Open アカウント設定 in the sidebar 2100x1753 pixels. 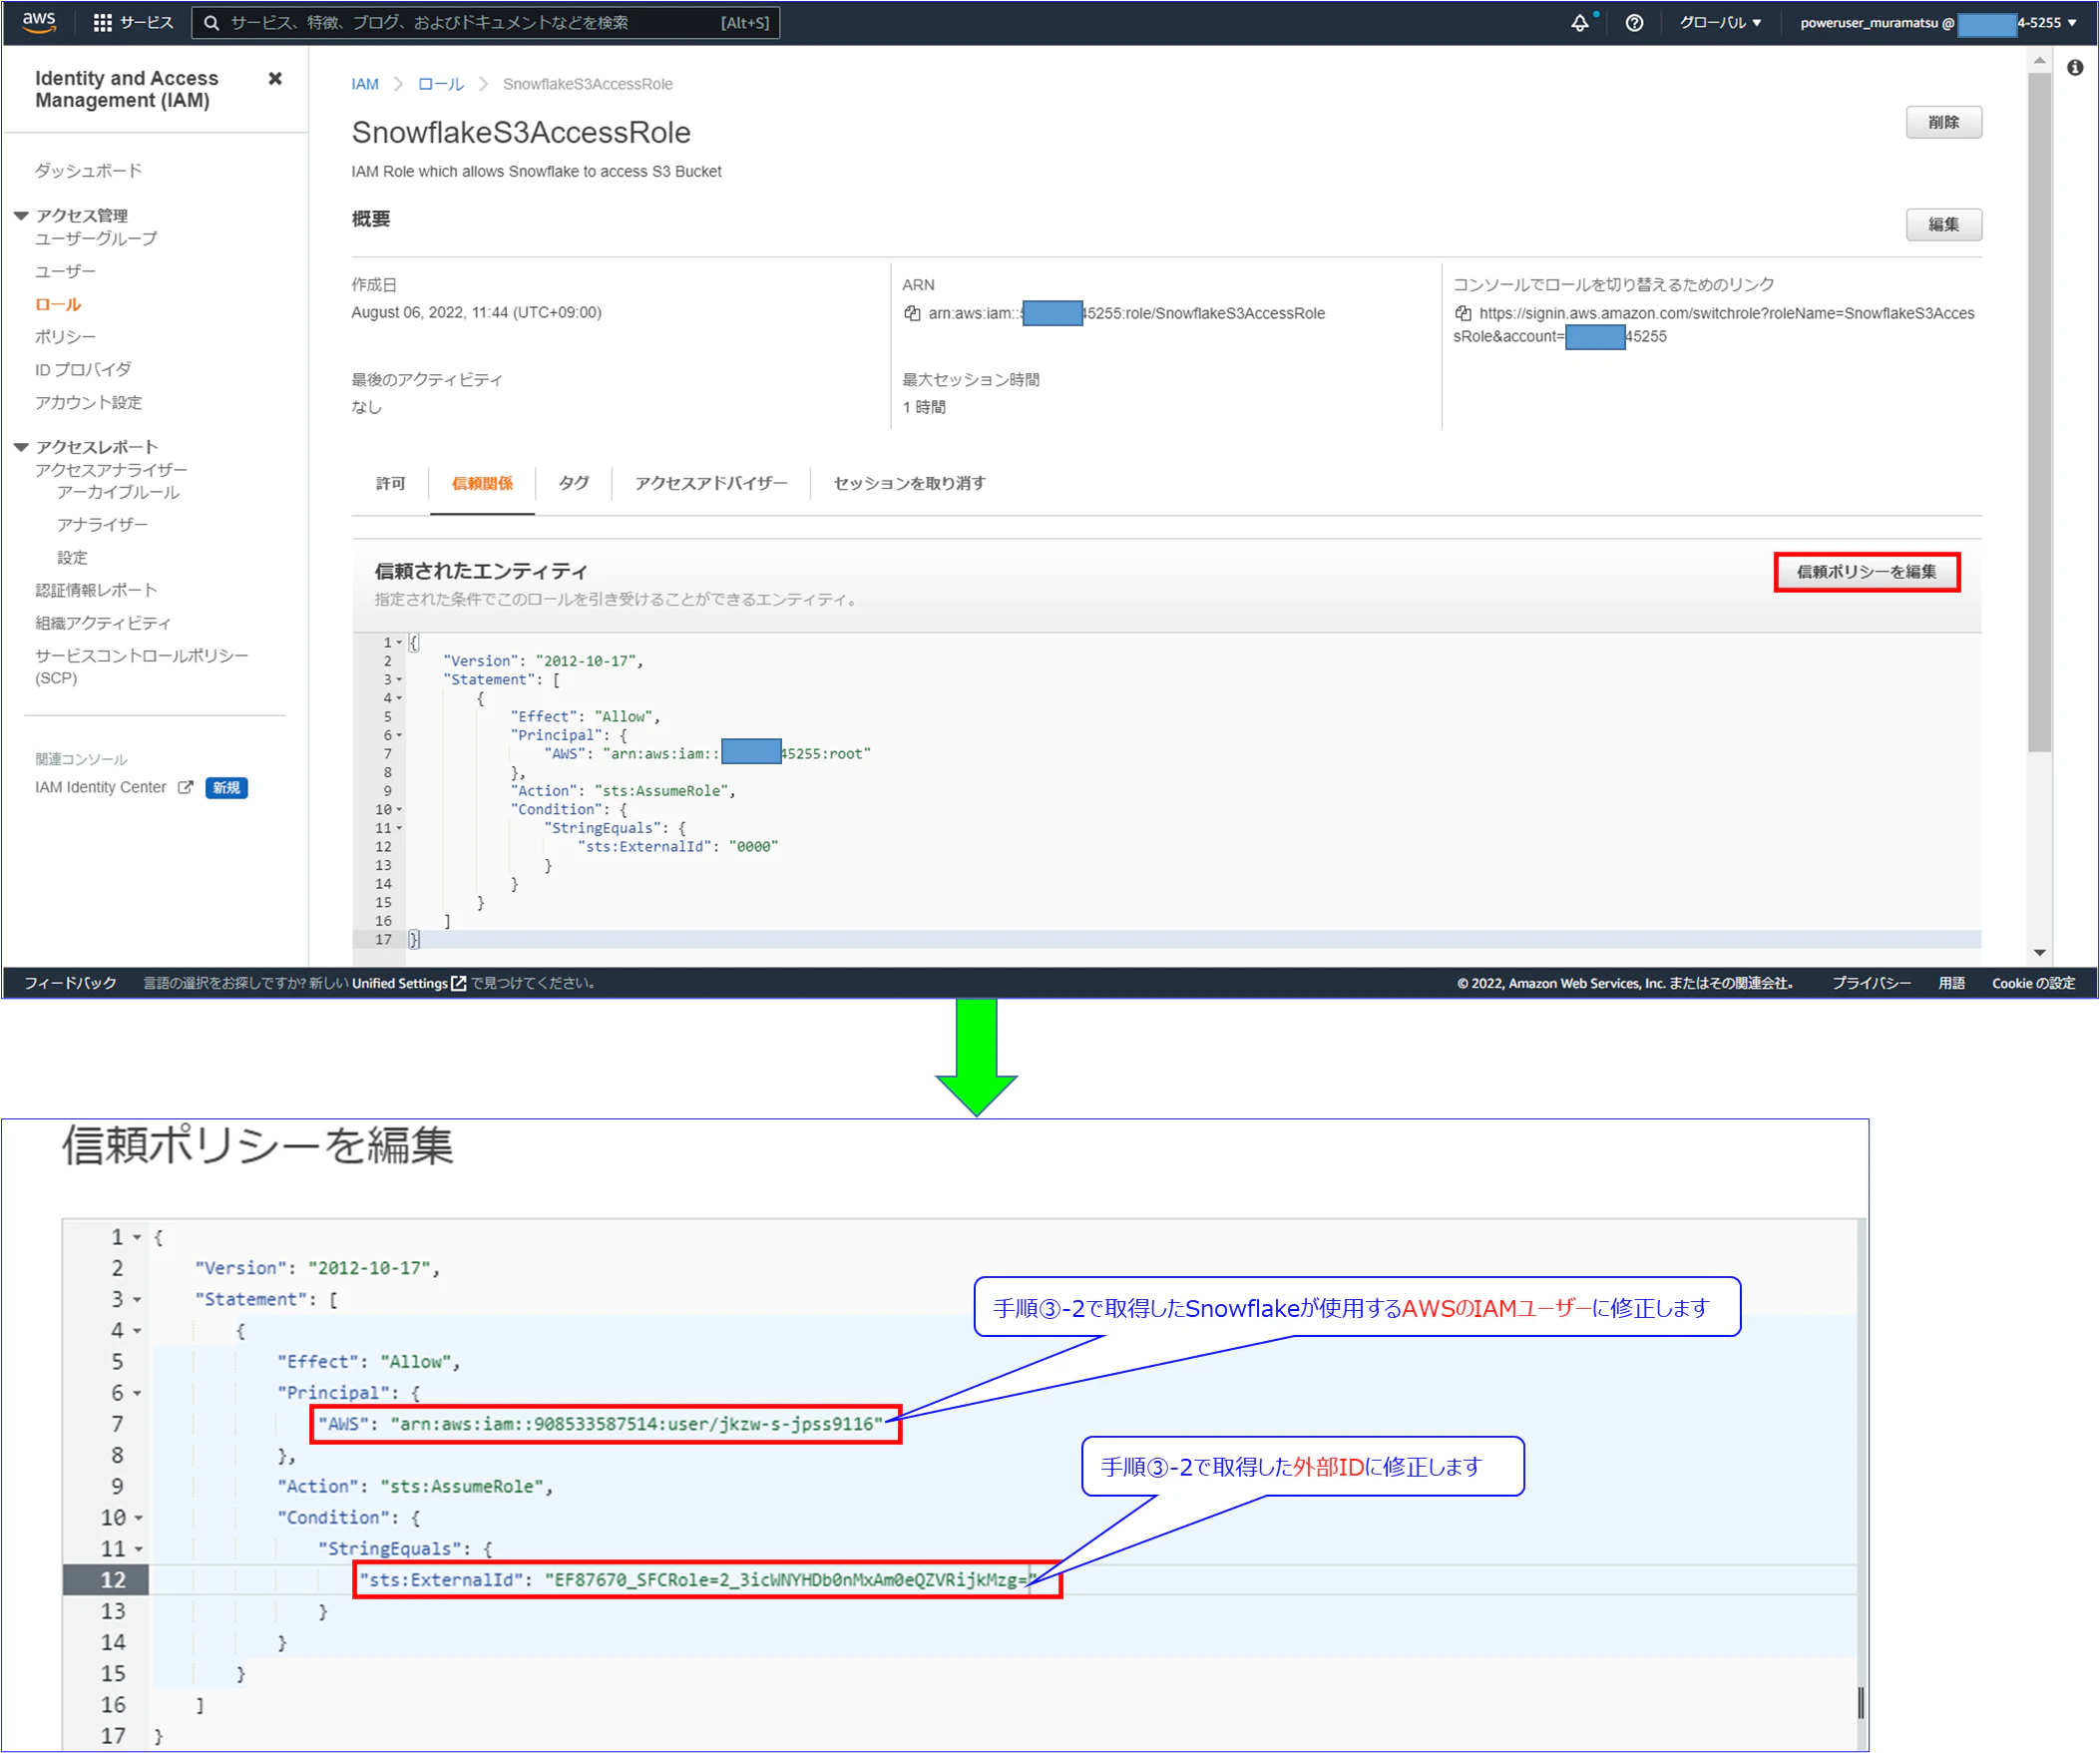pyautogui.click(x=88, y=403)
